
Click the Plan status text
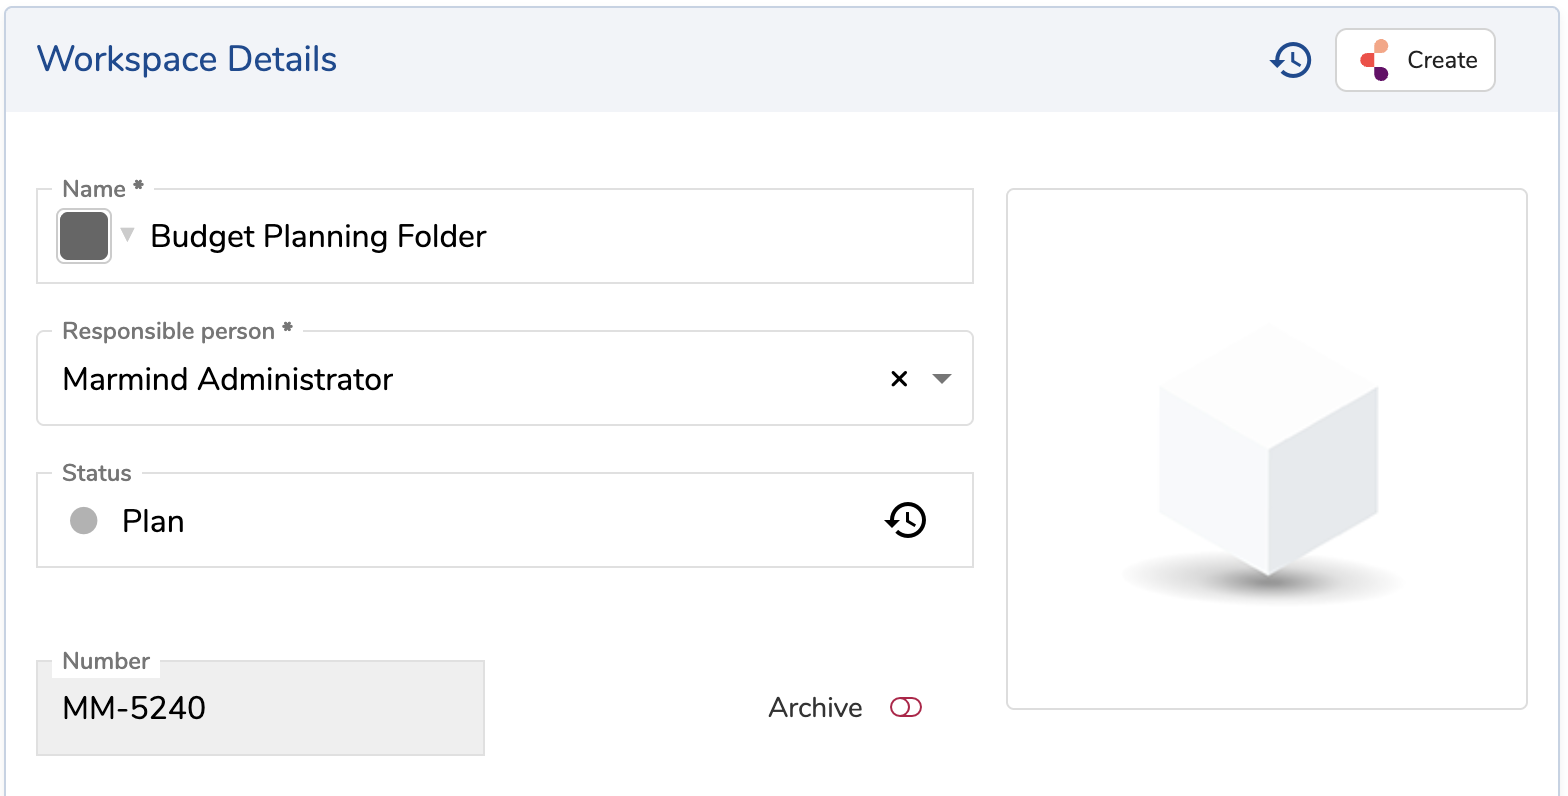(x=153, y=521)
